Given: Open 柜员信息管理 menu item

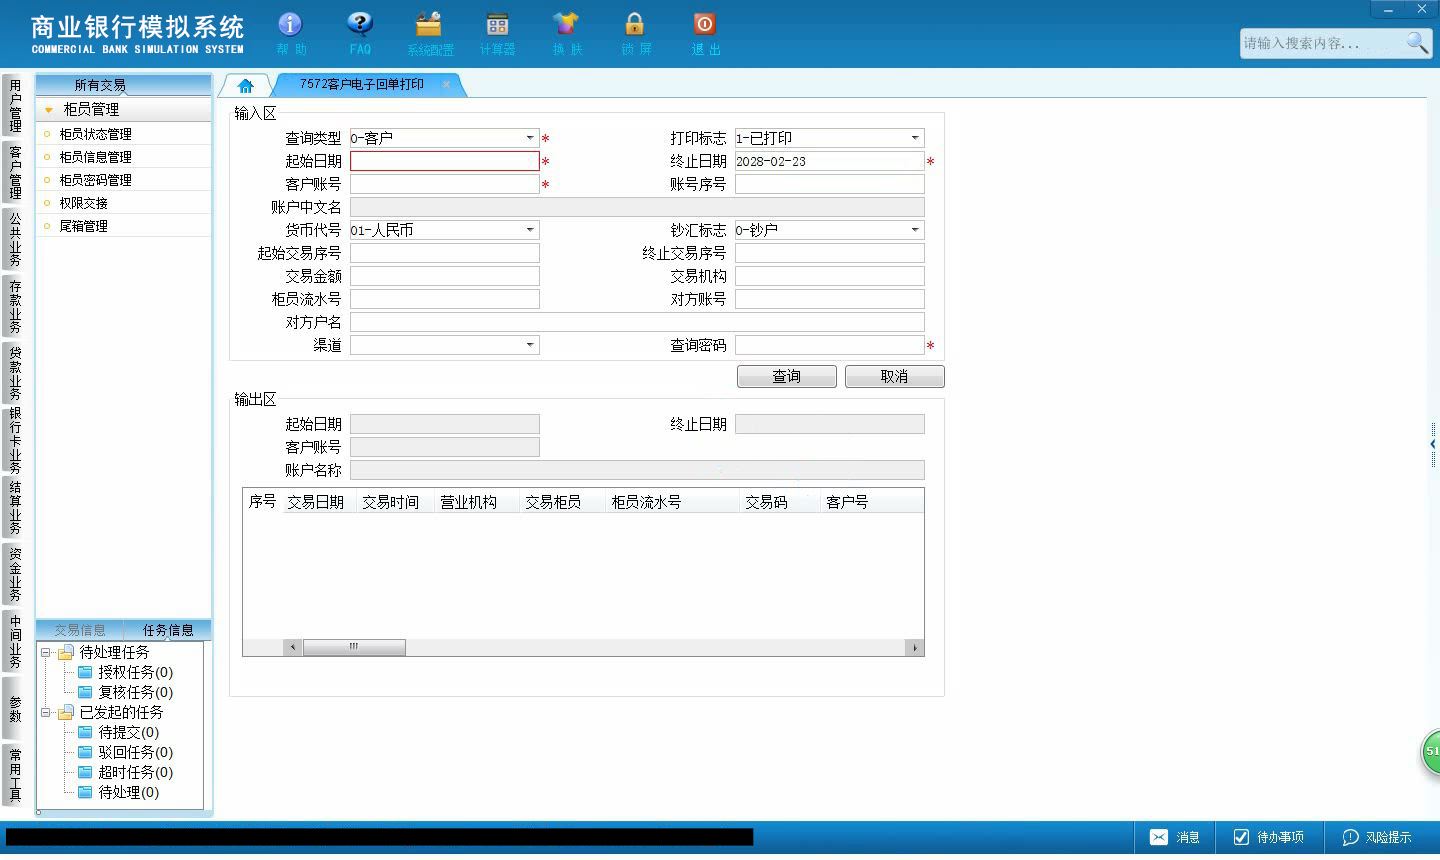Looking at the screenshot, I should [x=95, y=157].
